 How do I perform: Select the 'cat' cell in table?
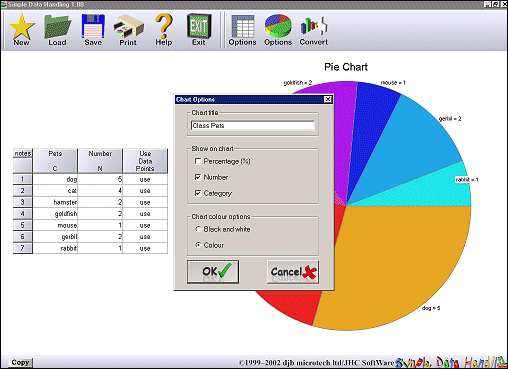pos(55,191)
